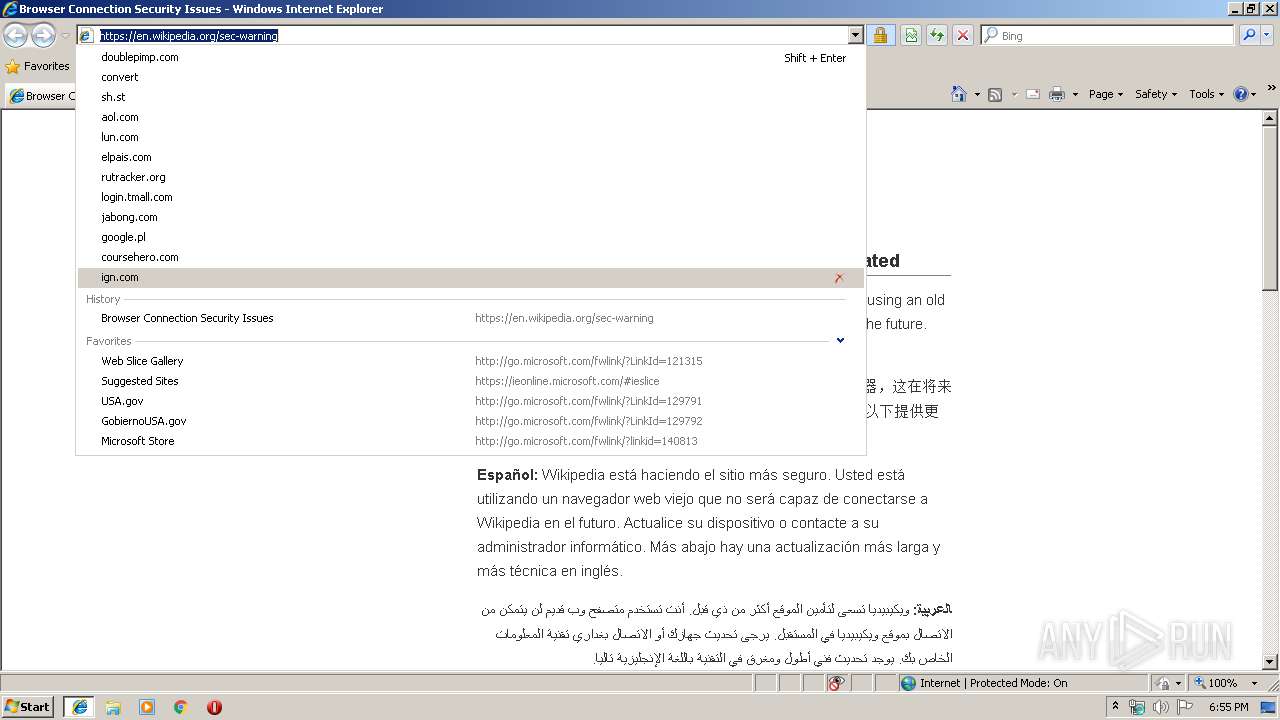Click the Action Center flag tray icon

pos(1185,707)
